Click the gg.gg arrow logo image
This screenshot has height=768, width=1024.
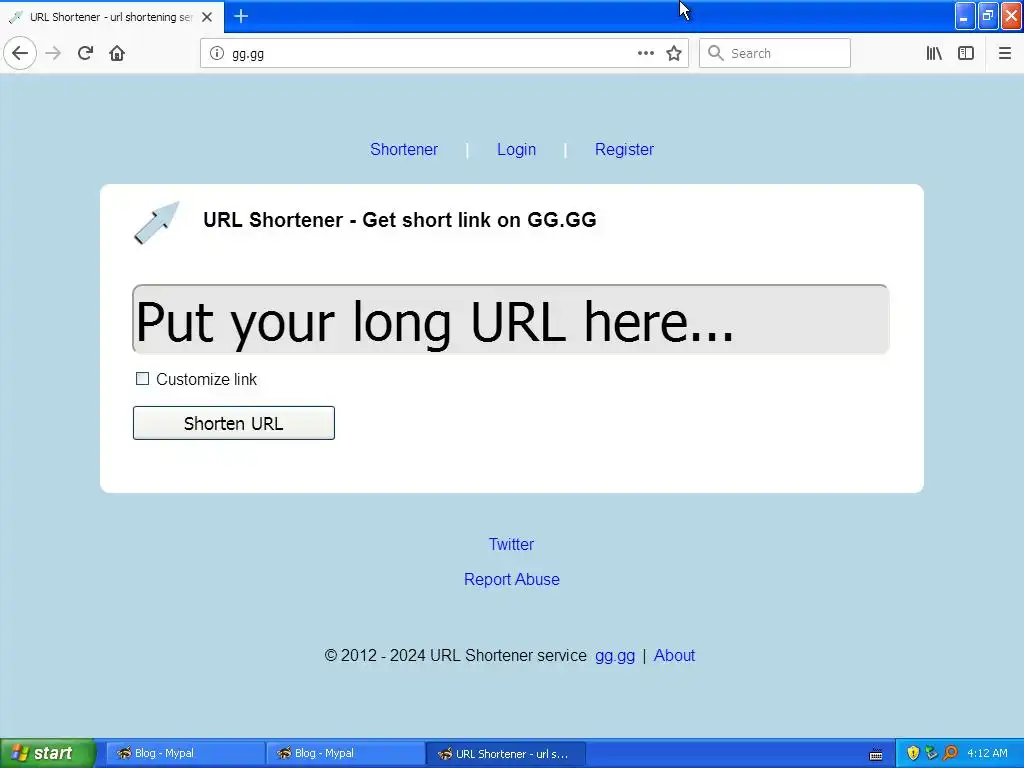click(157, 222)
